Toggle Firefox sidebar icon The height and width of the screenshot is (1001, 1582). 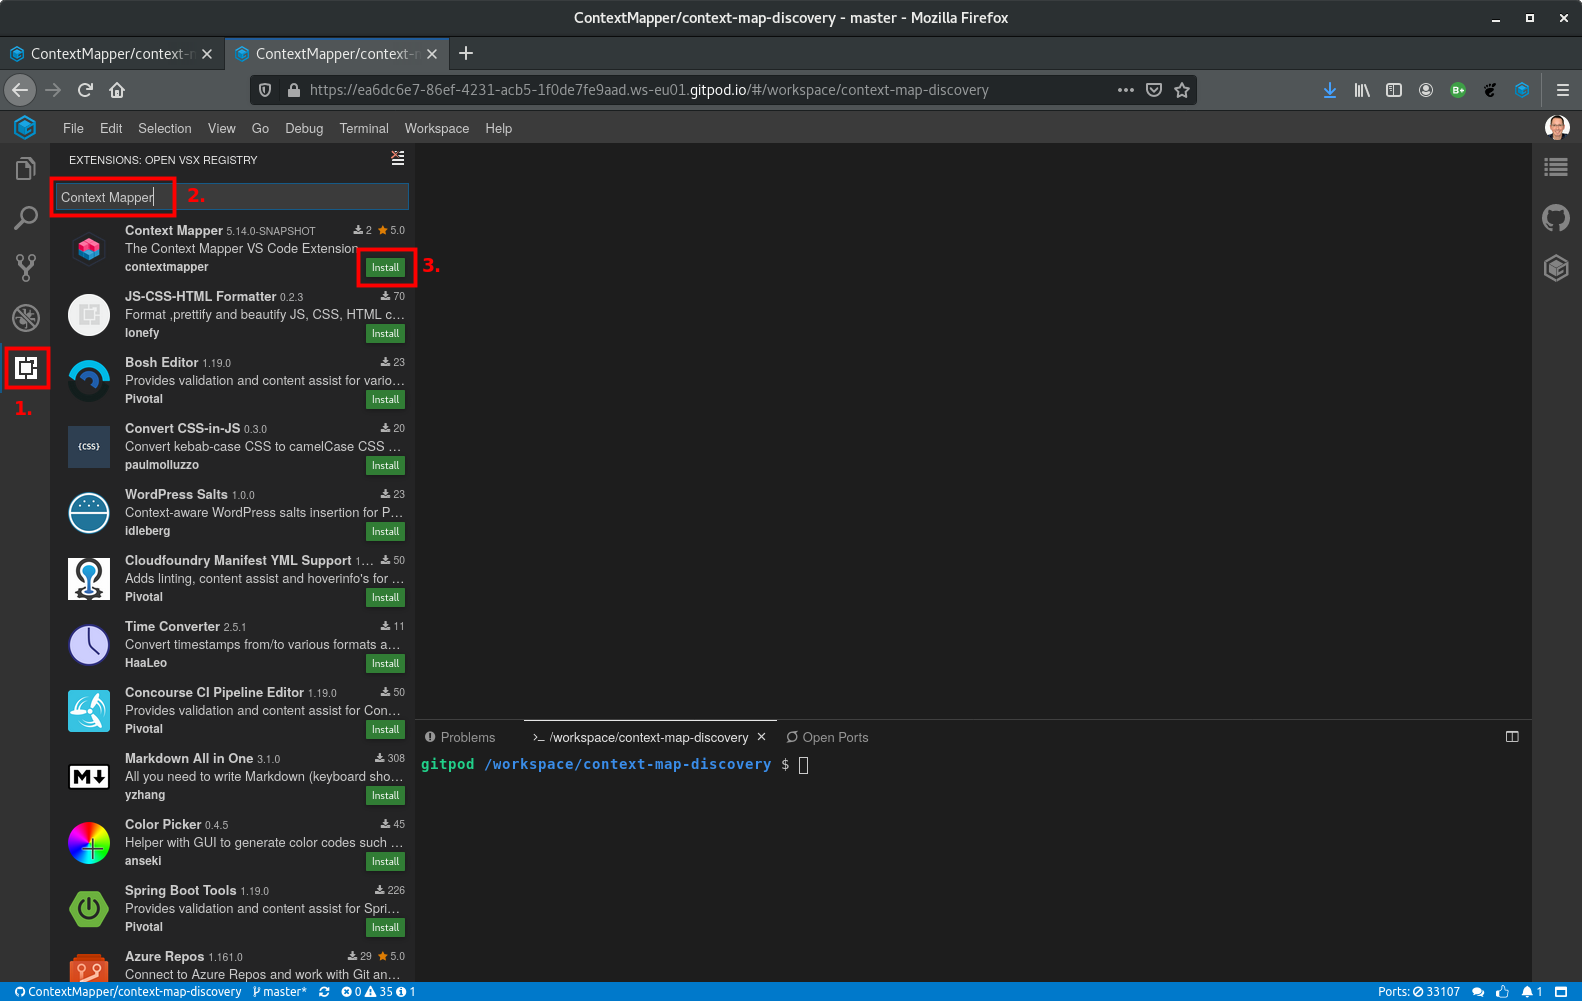pos(1394,90)
